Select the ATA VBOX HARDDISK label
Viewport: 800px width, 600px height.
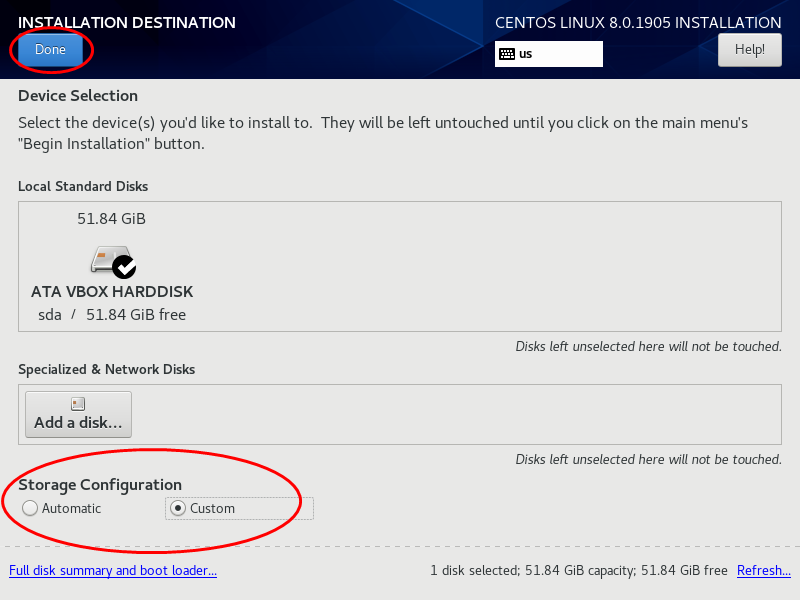click(112, 292)
